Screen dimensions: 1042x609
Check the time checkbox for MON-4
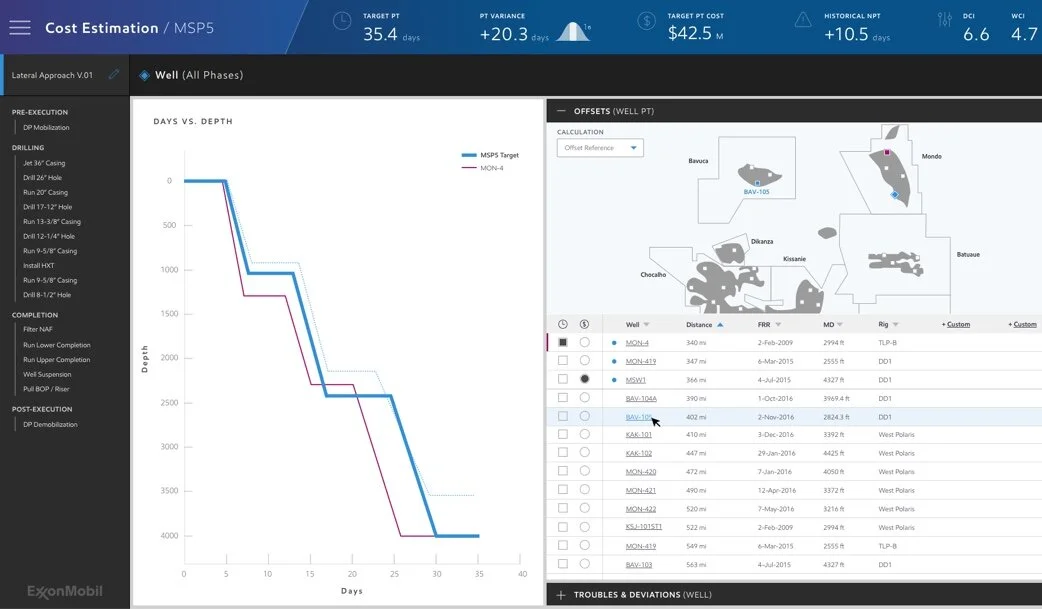pyautogui.click(x=563, y=342)
